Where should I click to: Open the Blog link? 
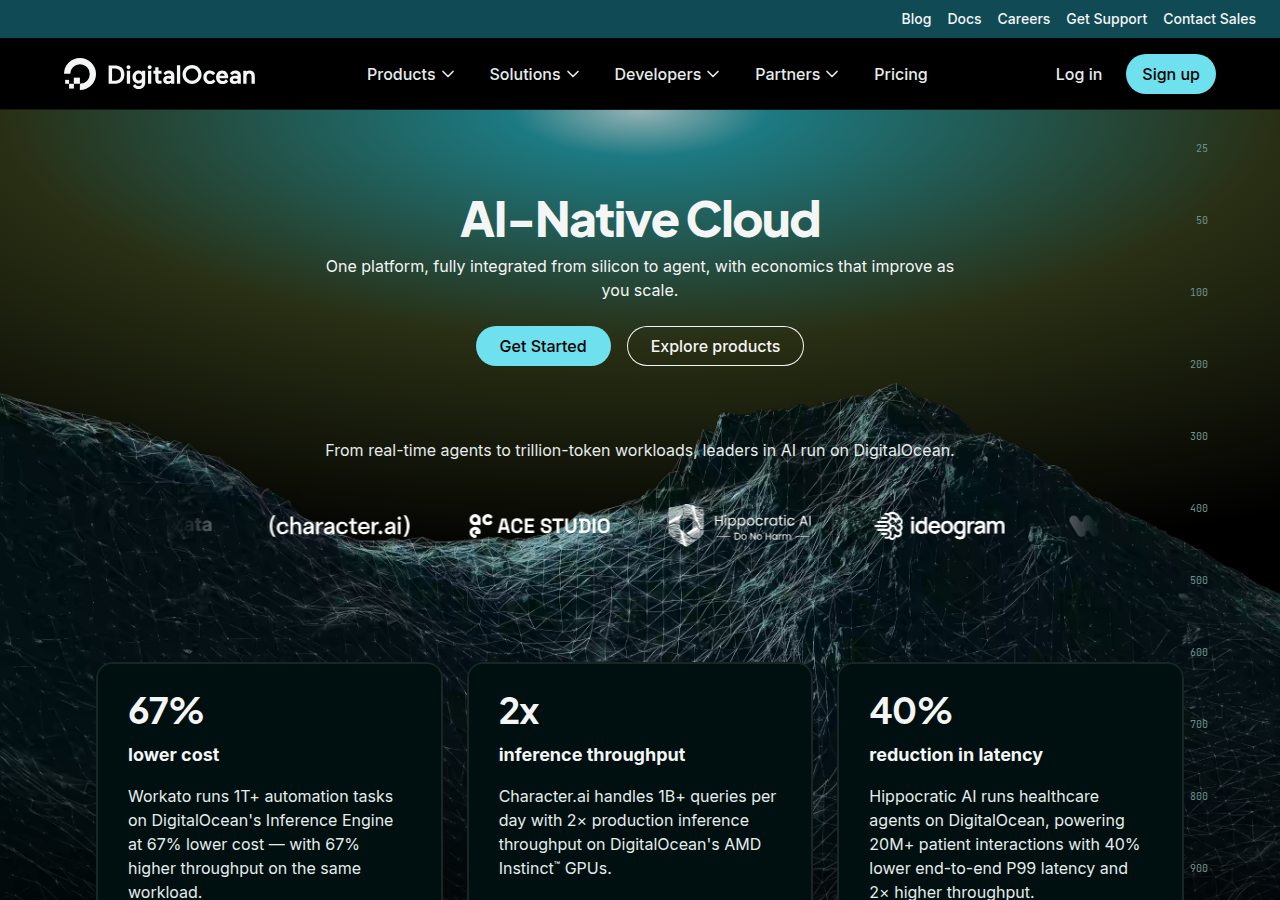click(916, 19)
